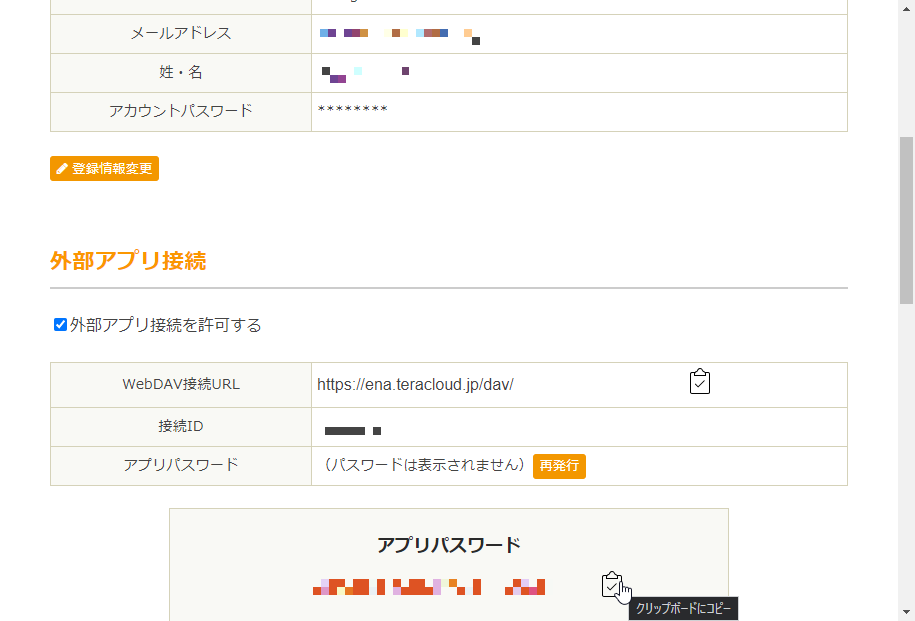
Task: Click the (パスワードは表示されません) text
Action: click(x=424, y=465)
